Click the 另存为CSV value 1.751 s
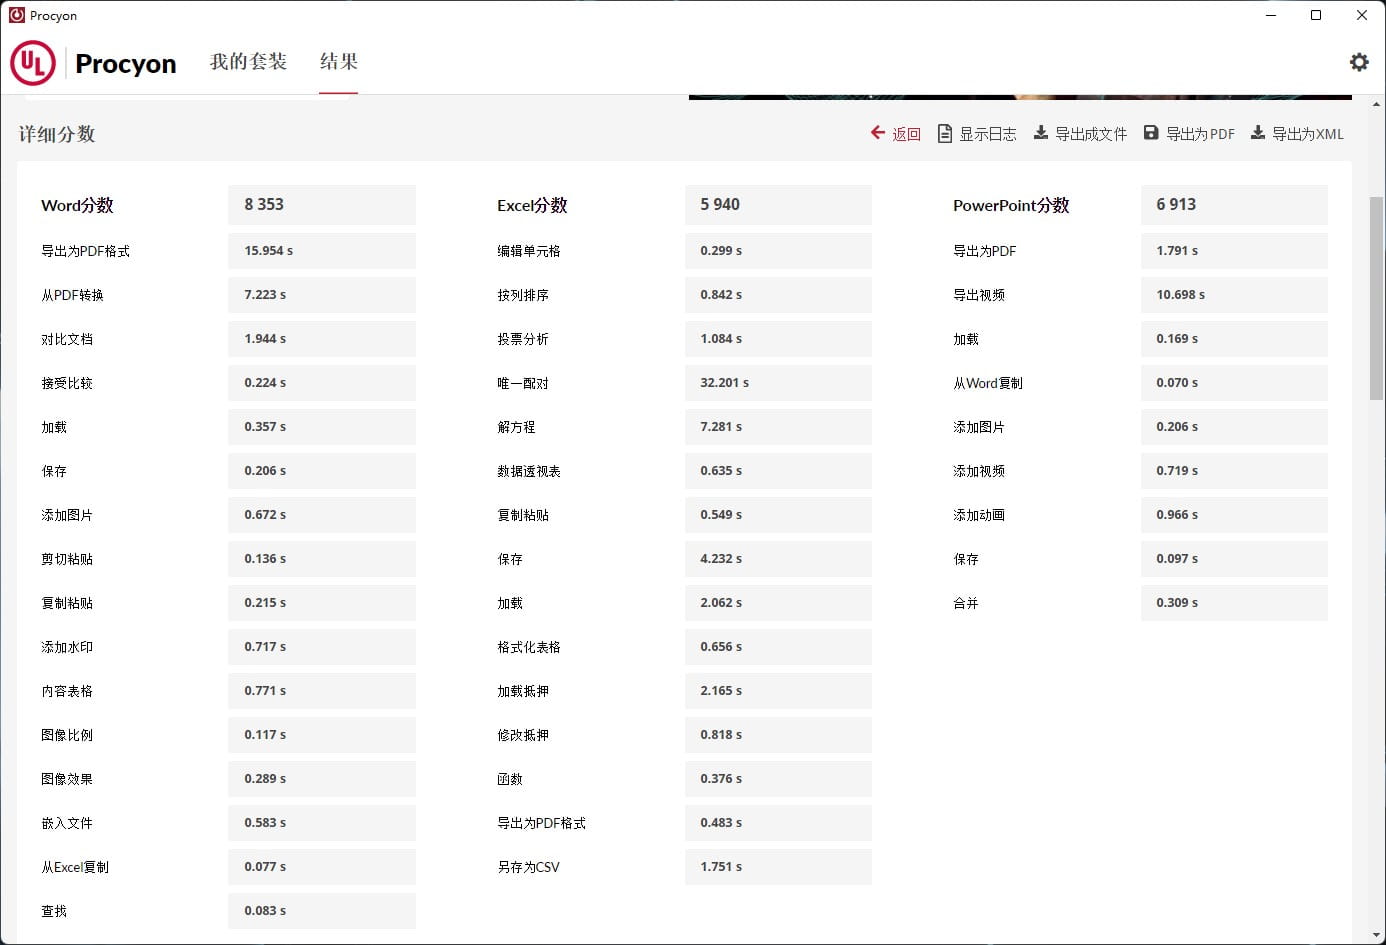1386x945 pixels. (778, 867)
